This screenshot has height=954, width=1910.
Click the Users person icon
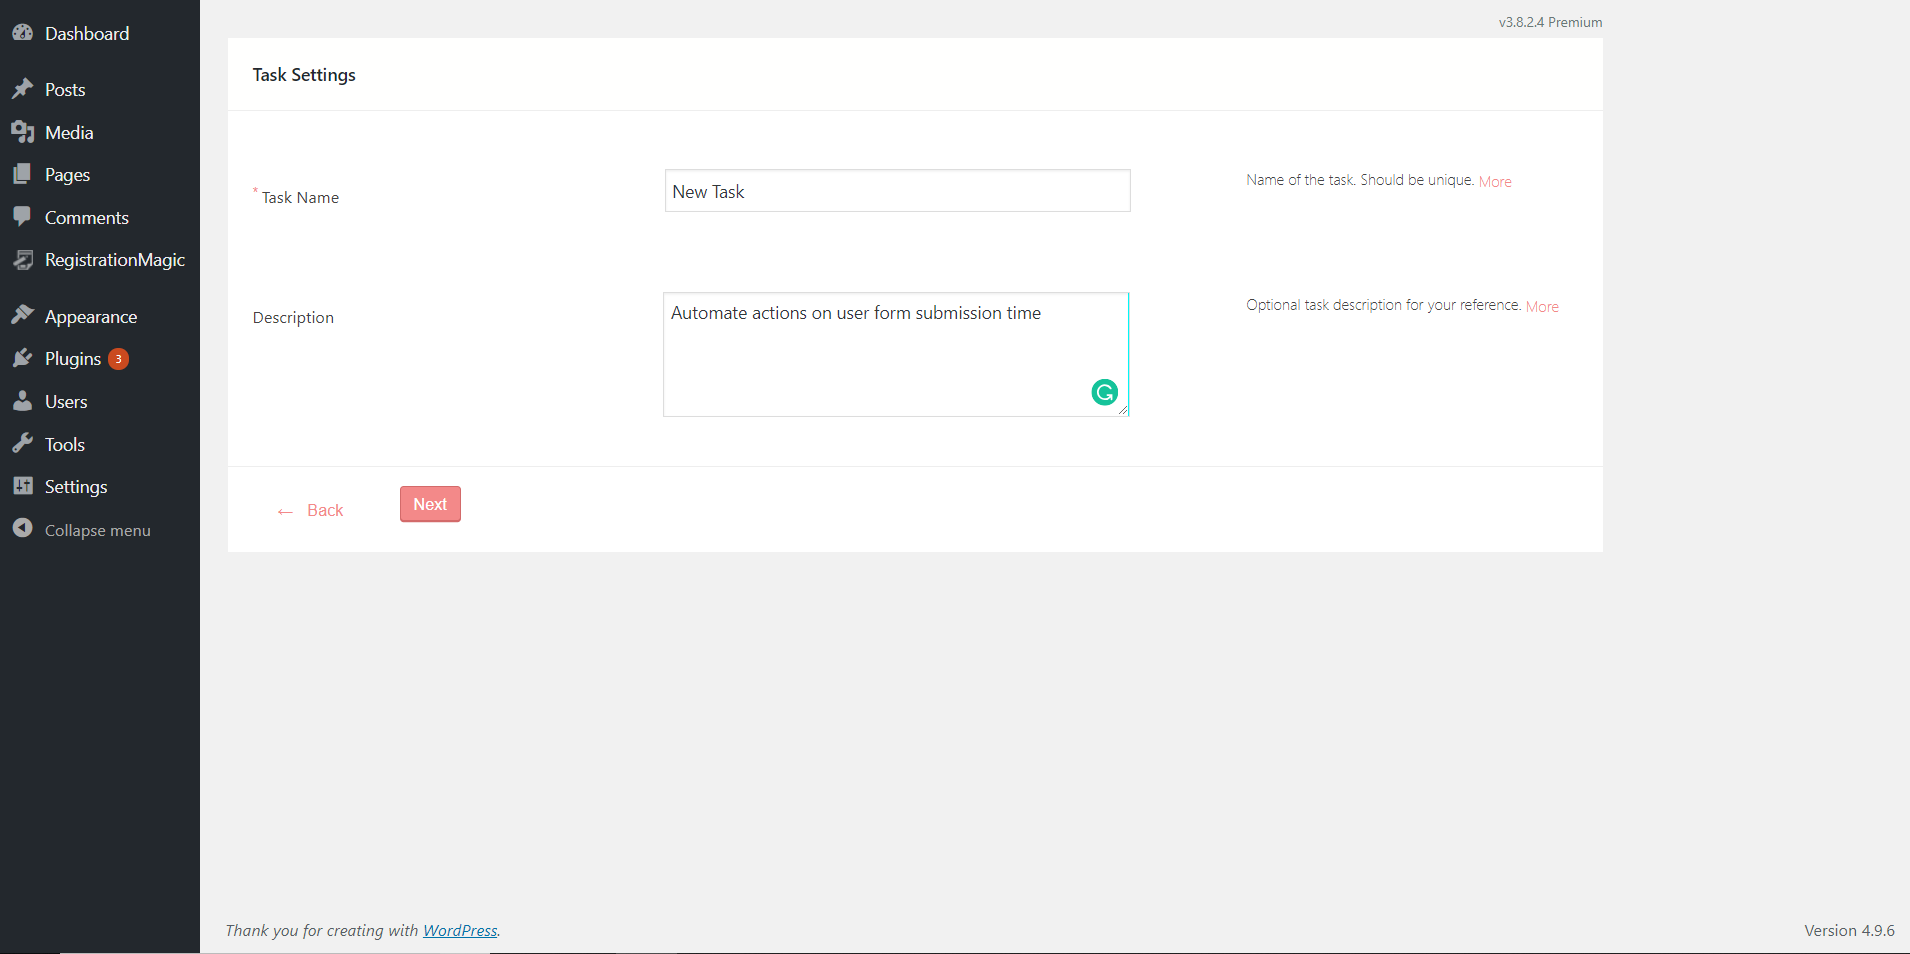(24, 401)
